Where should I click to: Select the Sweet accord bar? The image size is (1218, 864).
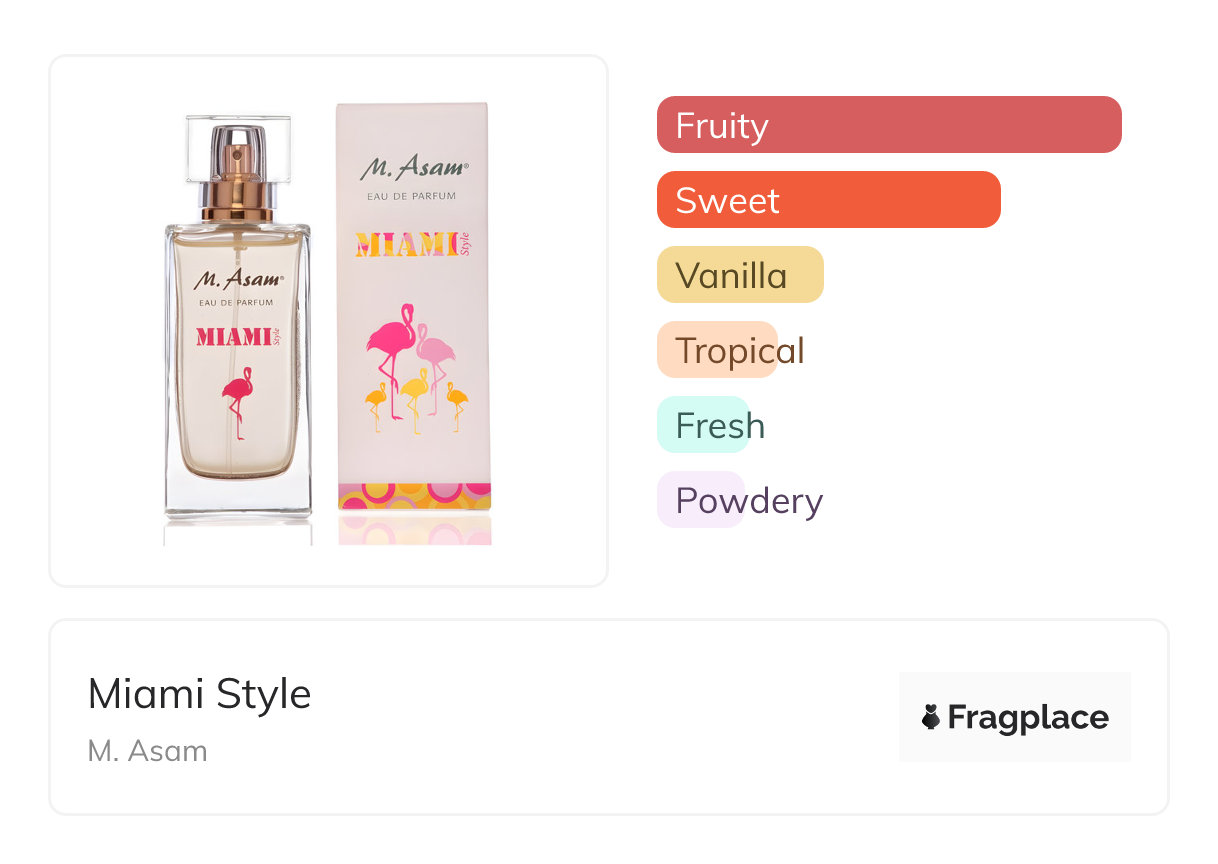point(828,200)
